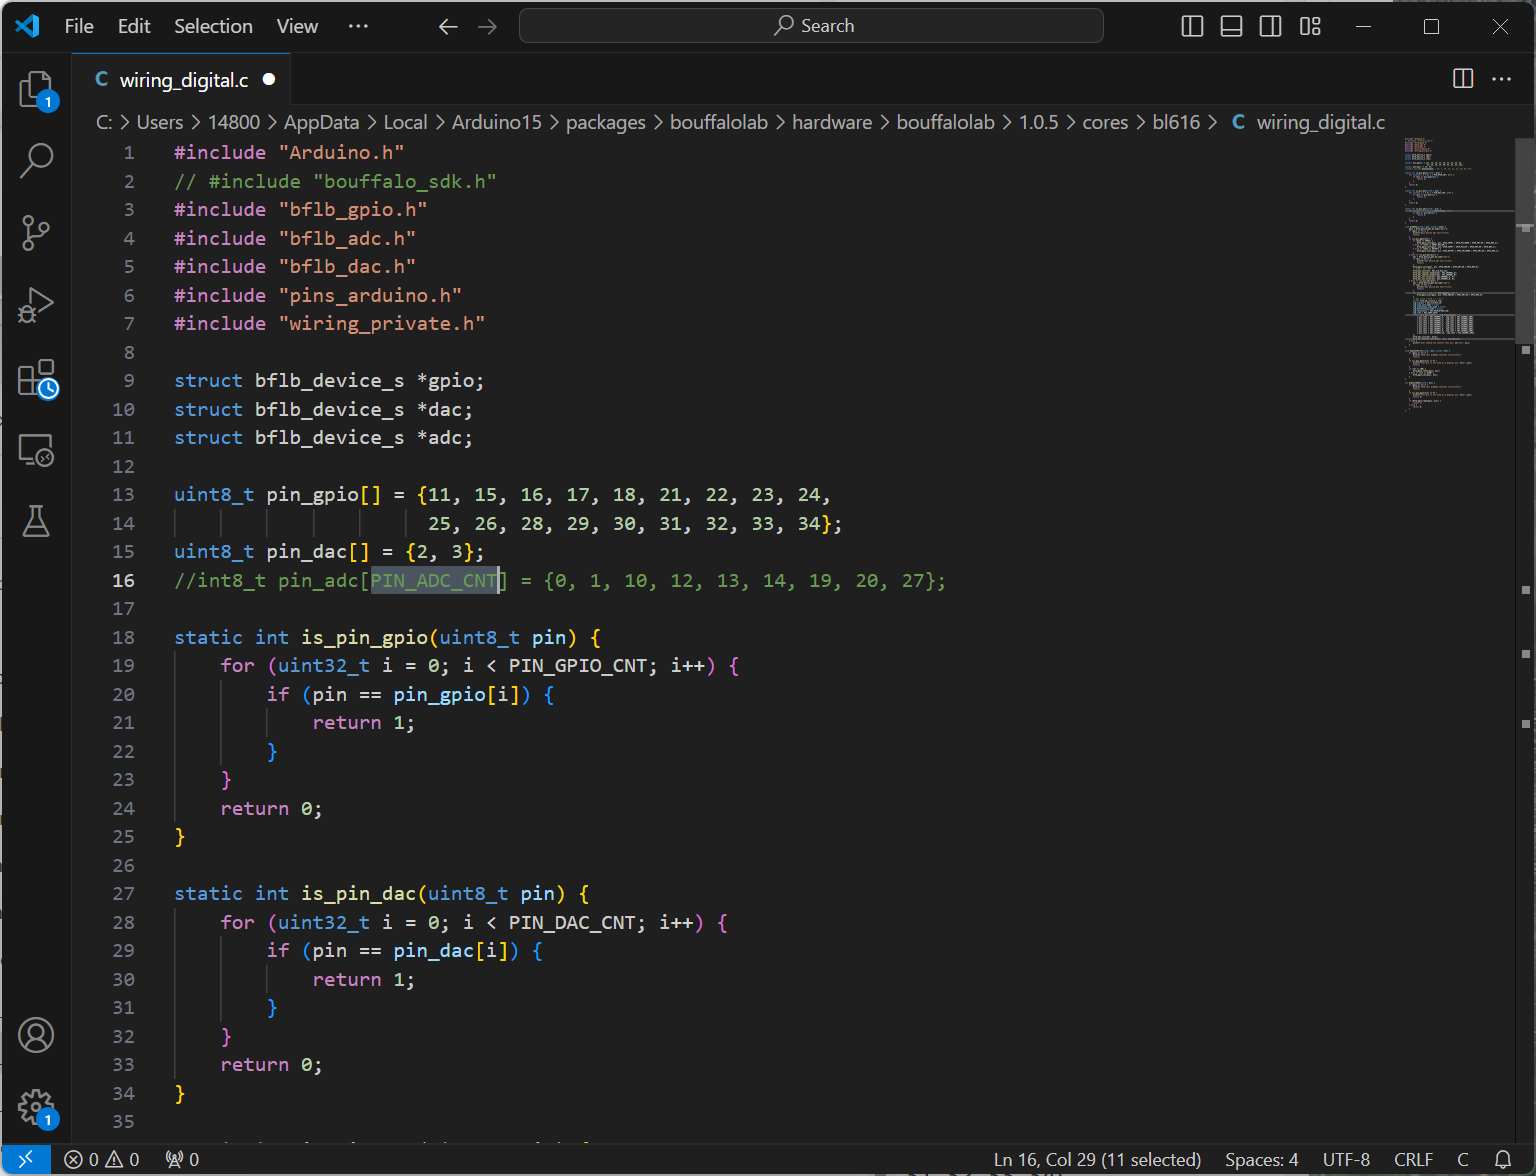Screen dimensions: 1536x1176
Task: Split the editor to the right
Action: point(1462,79)
